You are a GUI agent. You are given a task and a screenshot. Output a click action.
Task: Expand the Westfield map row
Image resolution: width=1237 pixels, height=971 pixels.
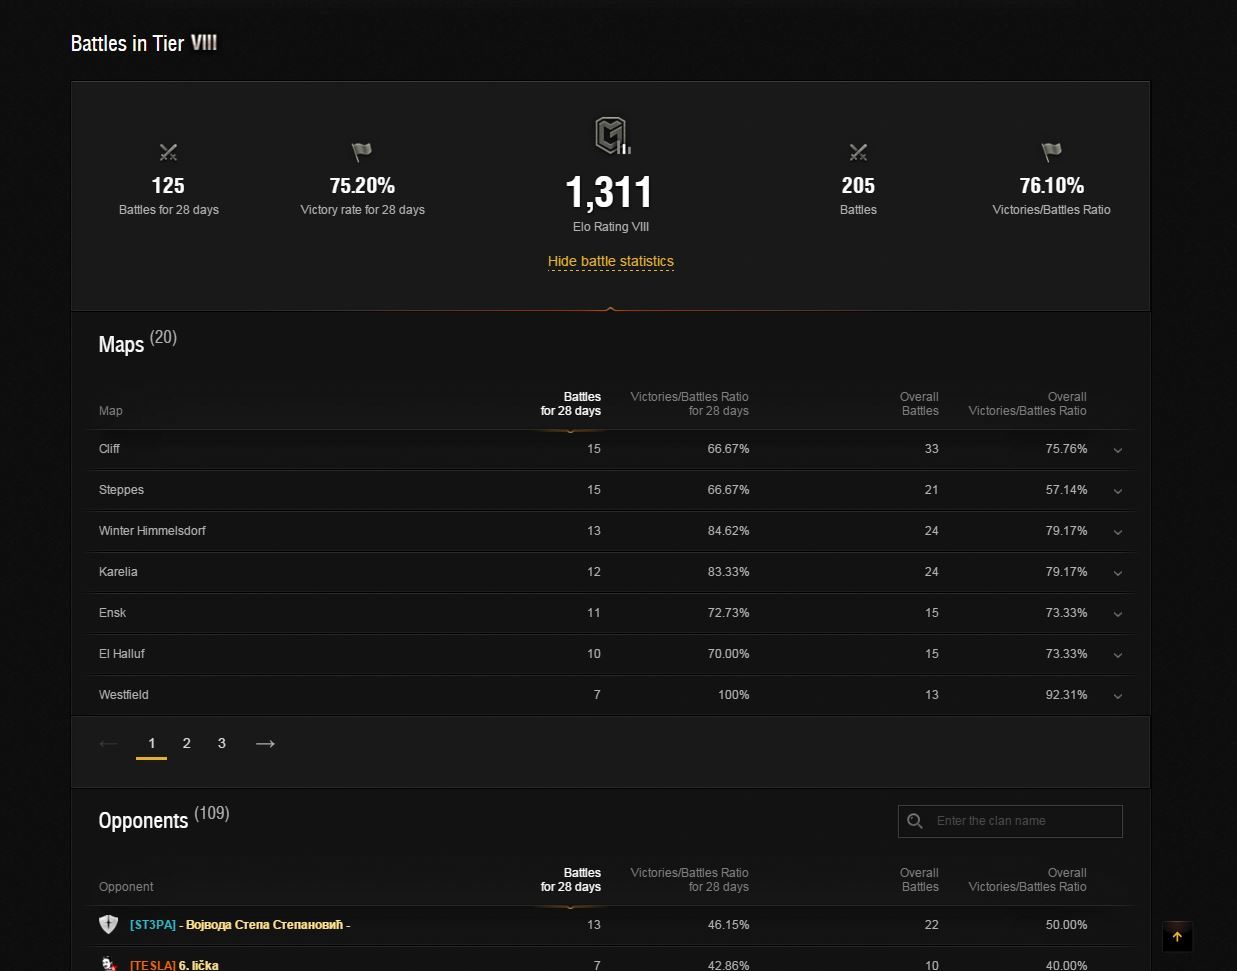coord(1118,696)
